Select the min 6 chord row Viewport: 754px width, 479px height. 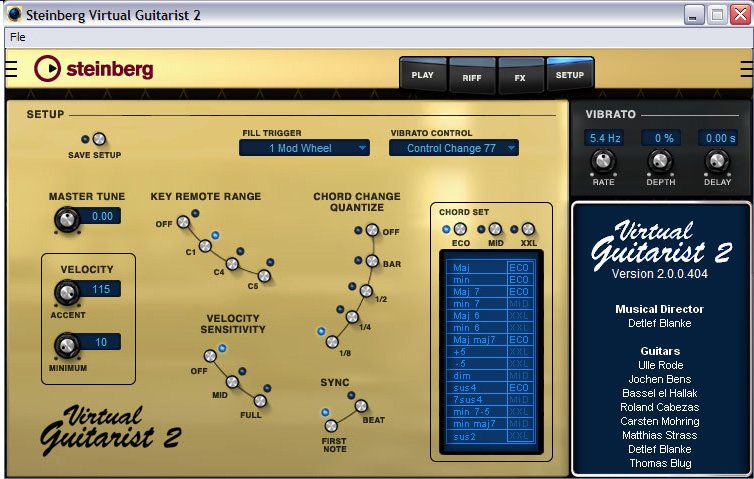490,328
